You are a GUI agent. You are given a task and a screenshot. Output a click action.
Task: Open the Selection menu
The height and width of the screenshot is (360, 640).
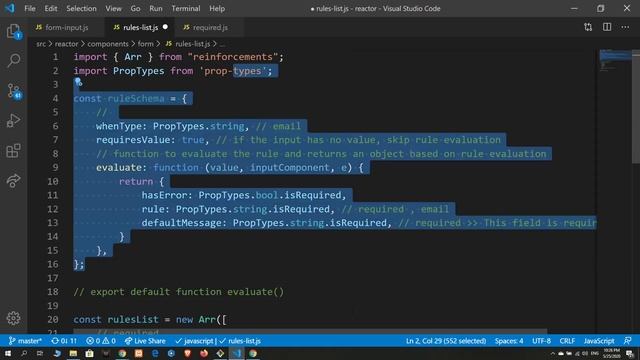pos(81,8)
